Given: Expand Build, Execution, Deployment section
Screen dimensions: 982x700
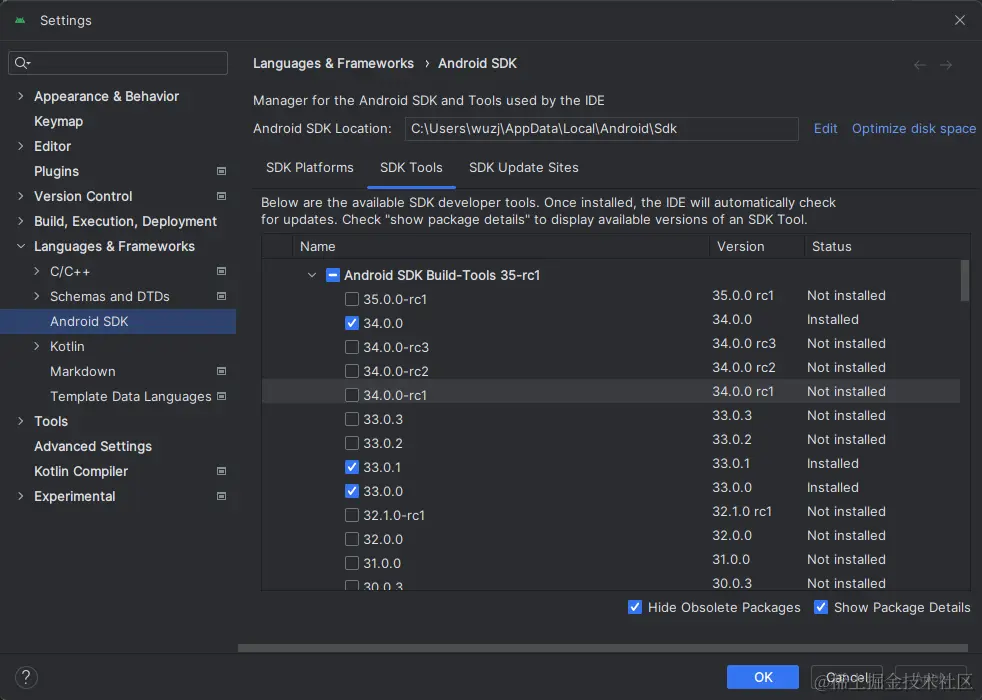Looking at the screenshot, I should click(x=21, y=221).
